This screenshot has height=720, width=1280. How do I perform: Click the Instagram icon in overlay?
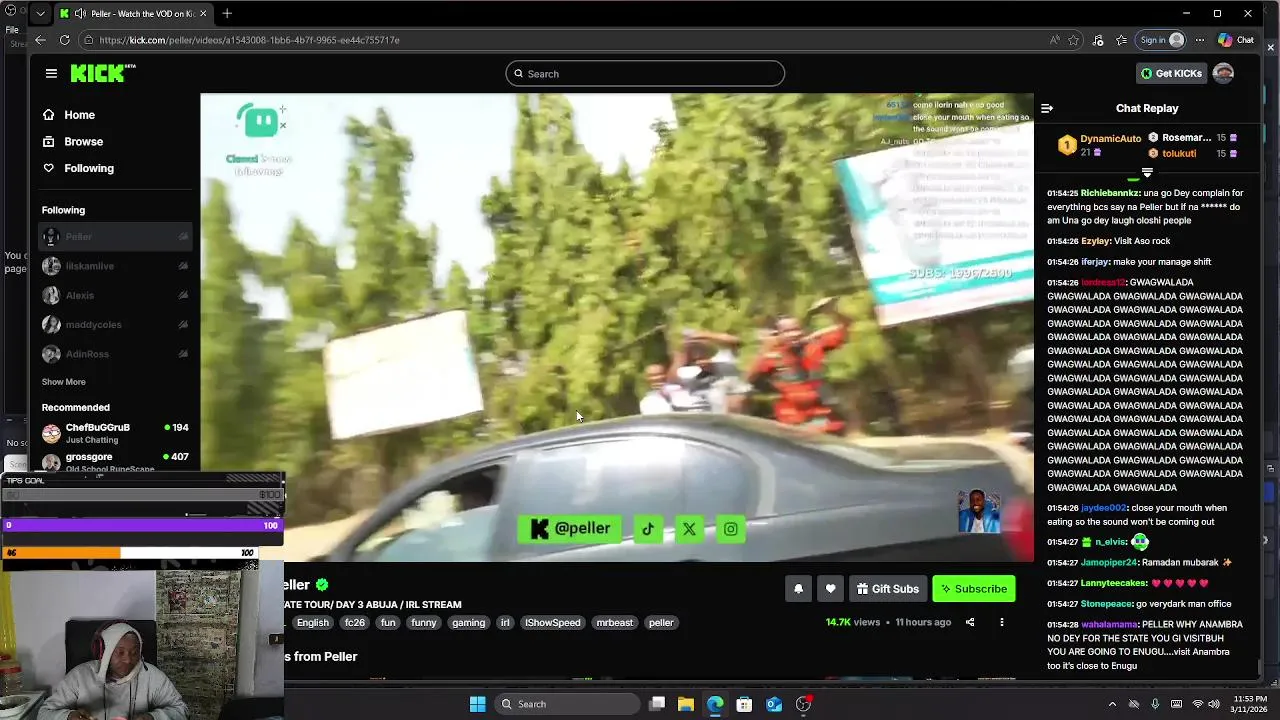click(x=731, y=530)
